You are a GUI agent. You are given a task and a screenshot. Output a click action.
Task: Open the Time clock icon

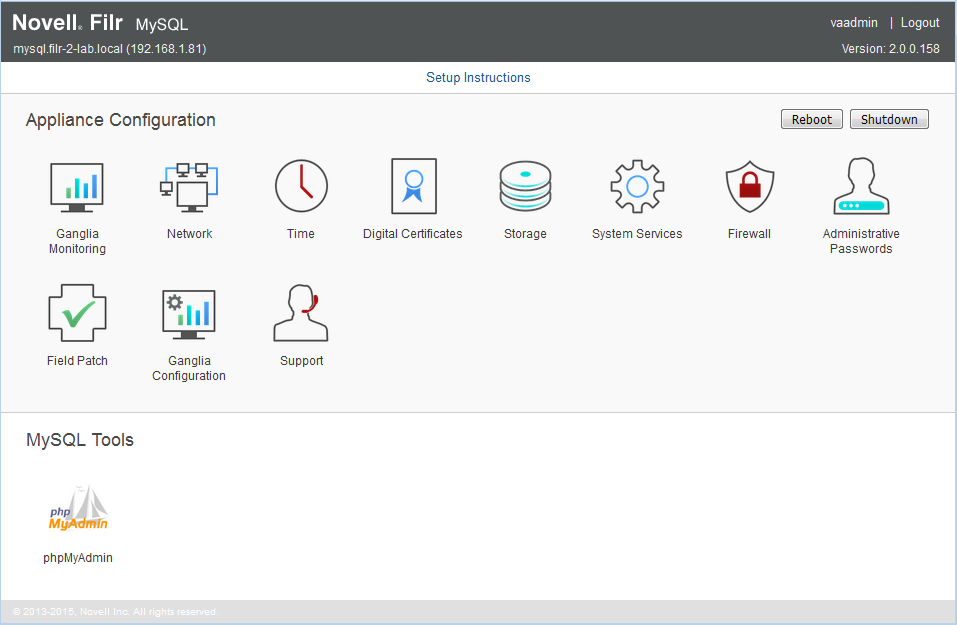click(301, 186)
